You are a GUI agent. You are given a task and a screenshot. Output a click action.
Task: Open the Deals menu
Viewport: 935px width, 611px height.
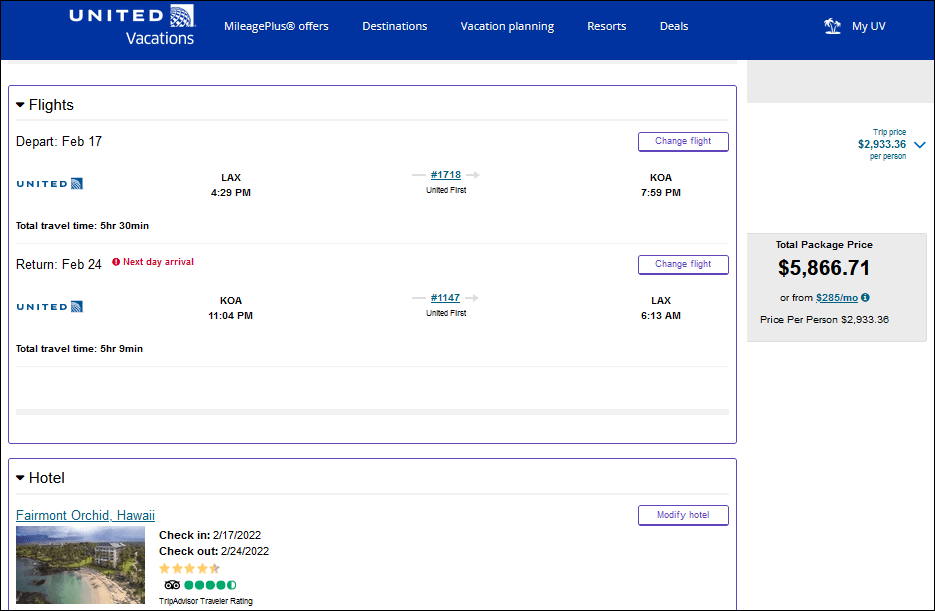674,26
